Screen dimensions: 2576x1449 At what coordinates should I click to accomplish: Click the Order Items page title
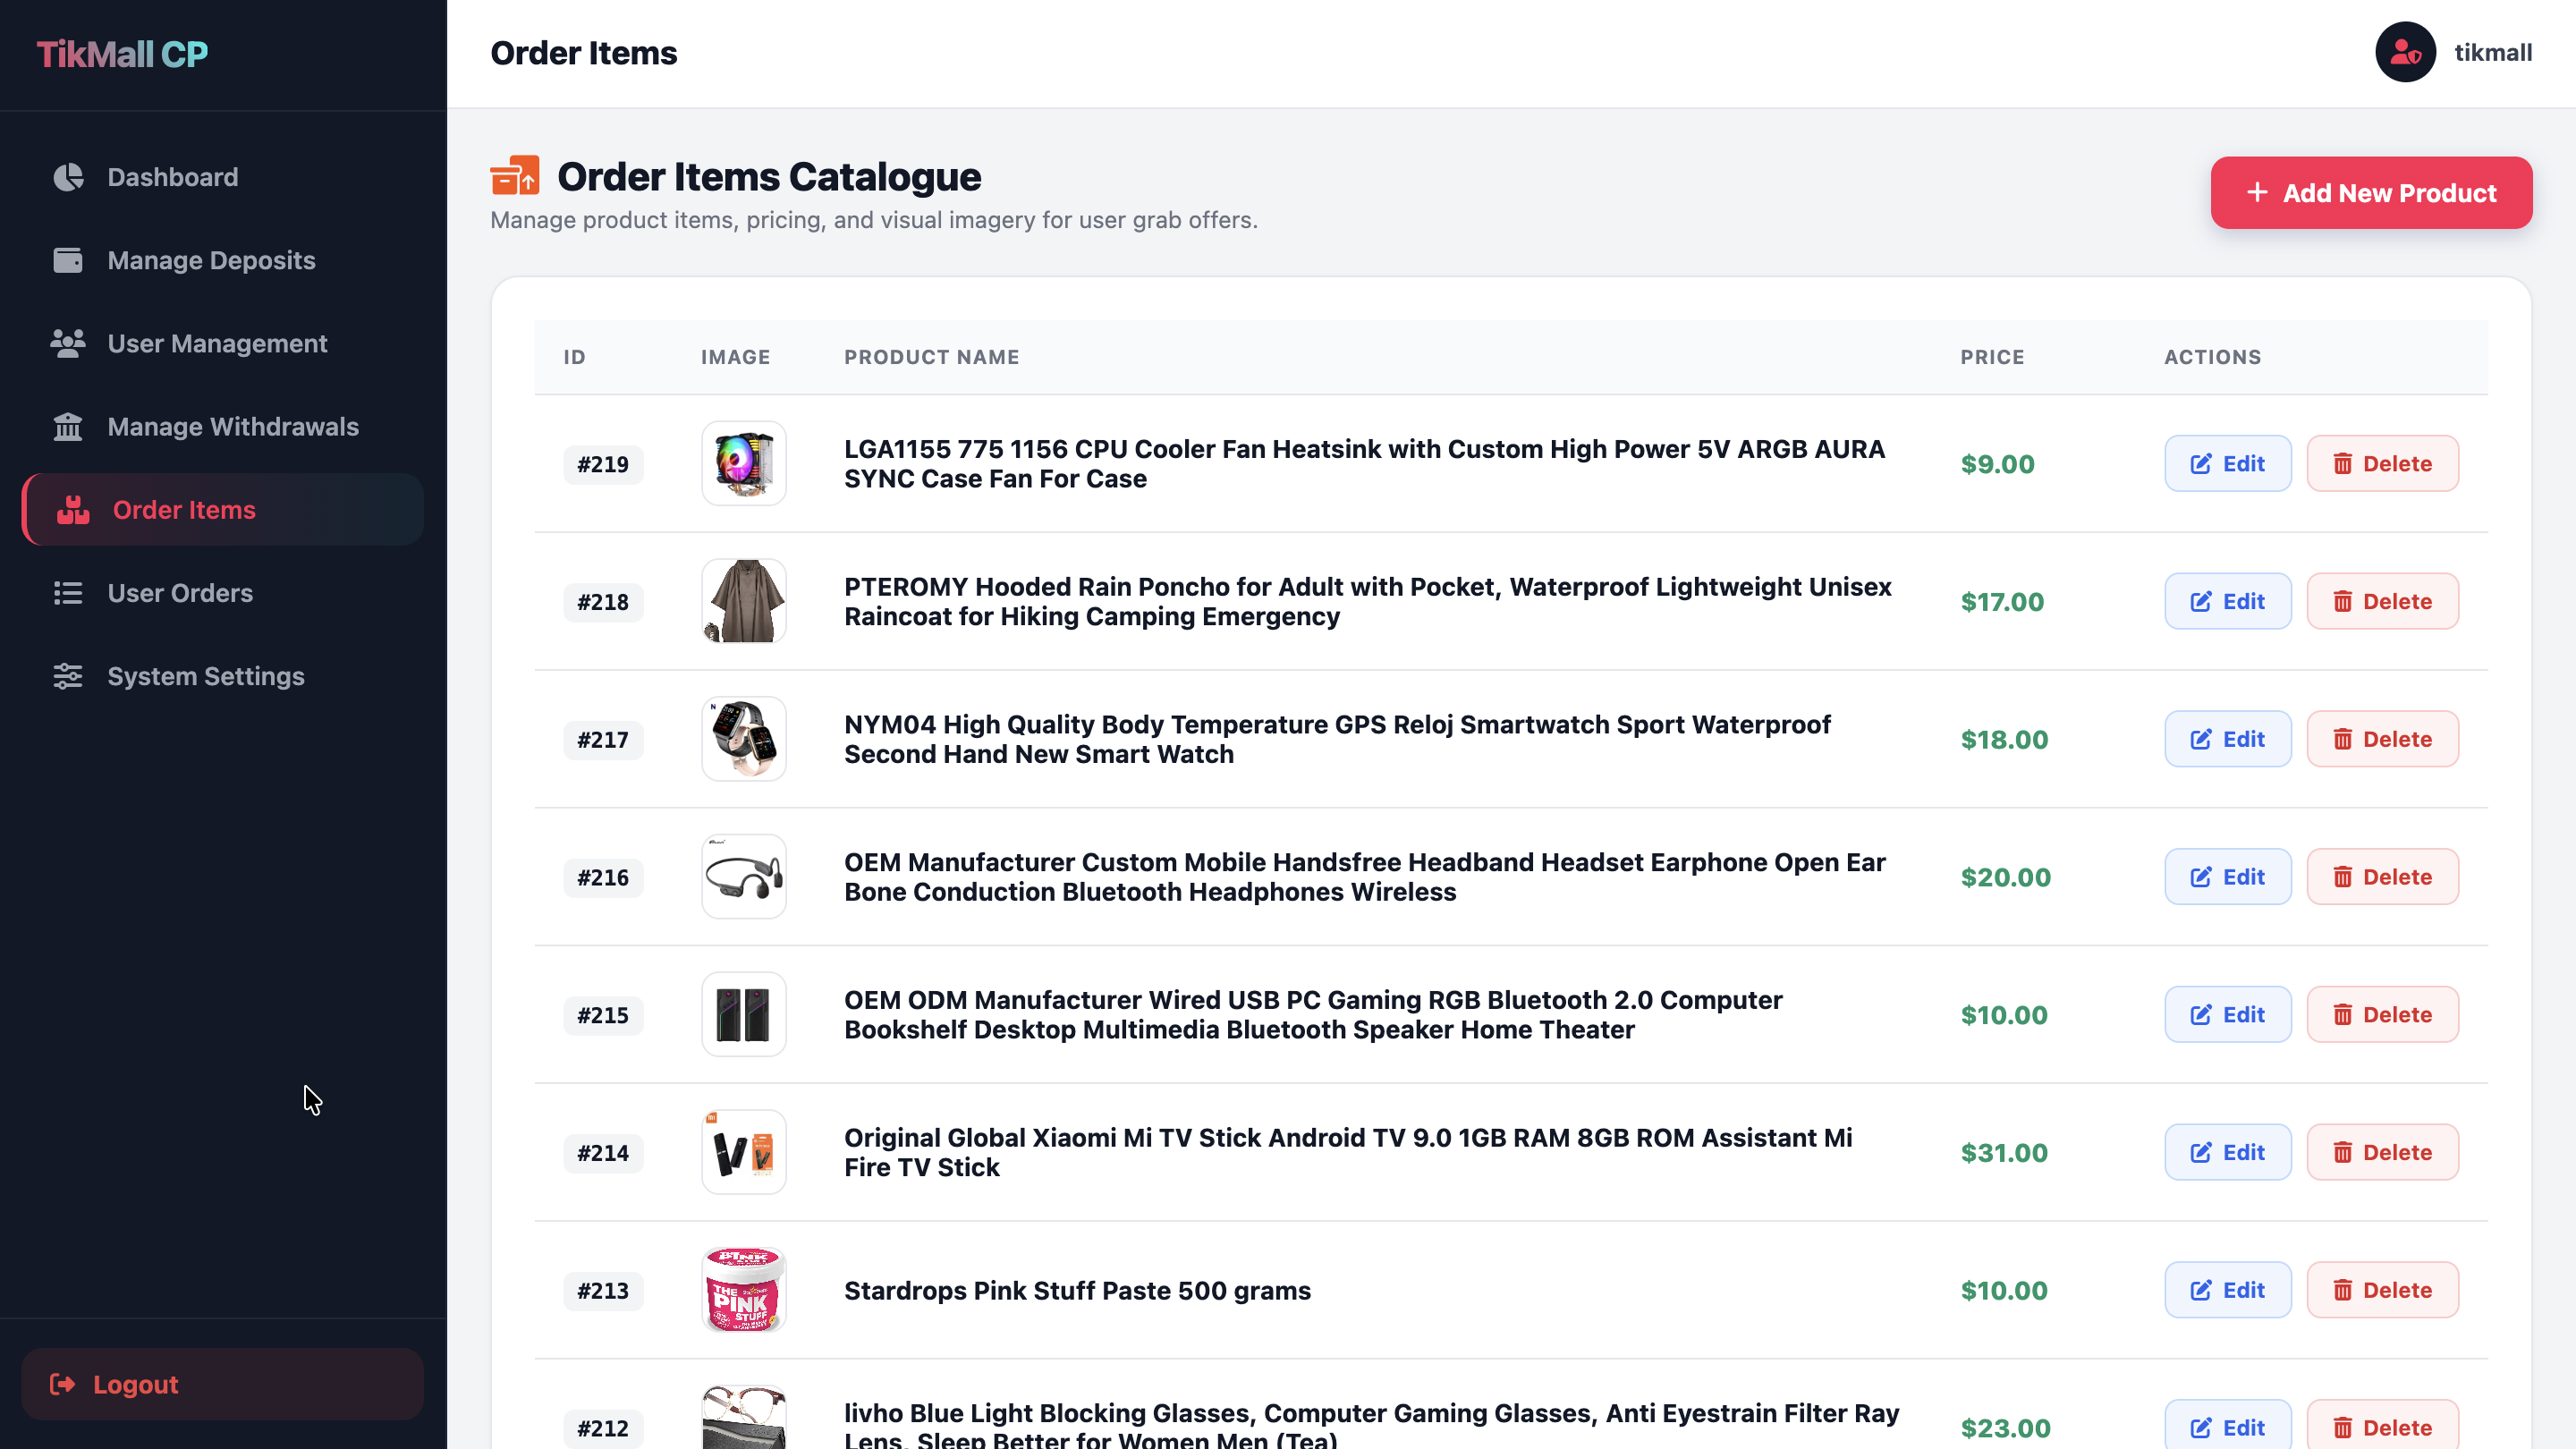[x=583, y=53]
